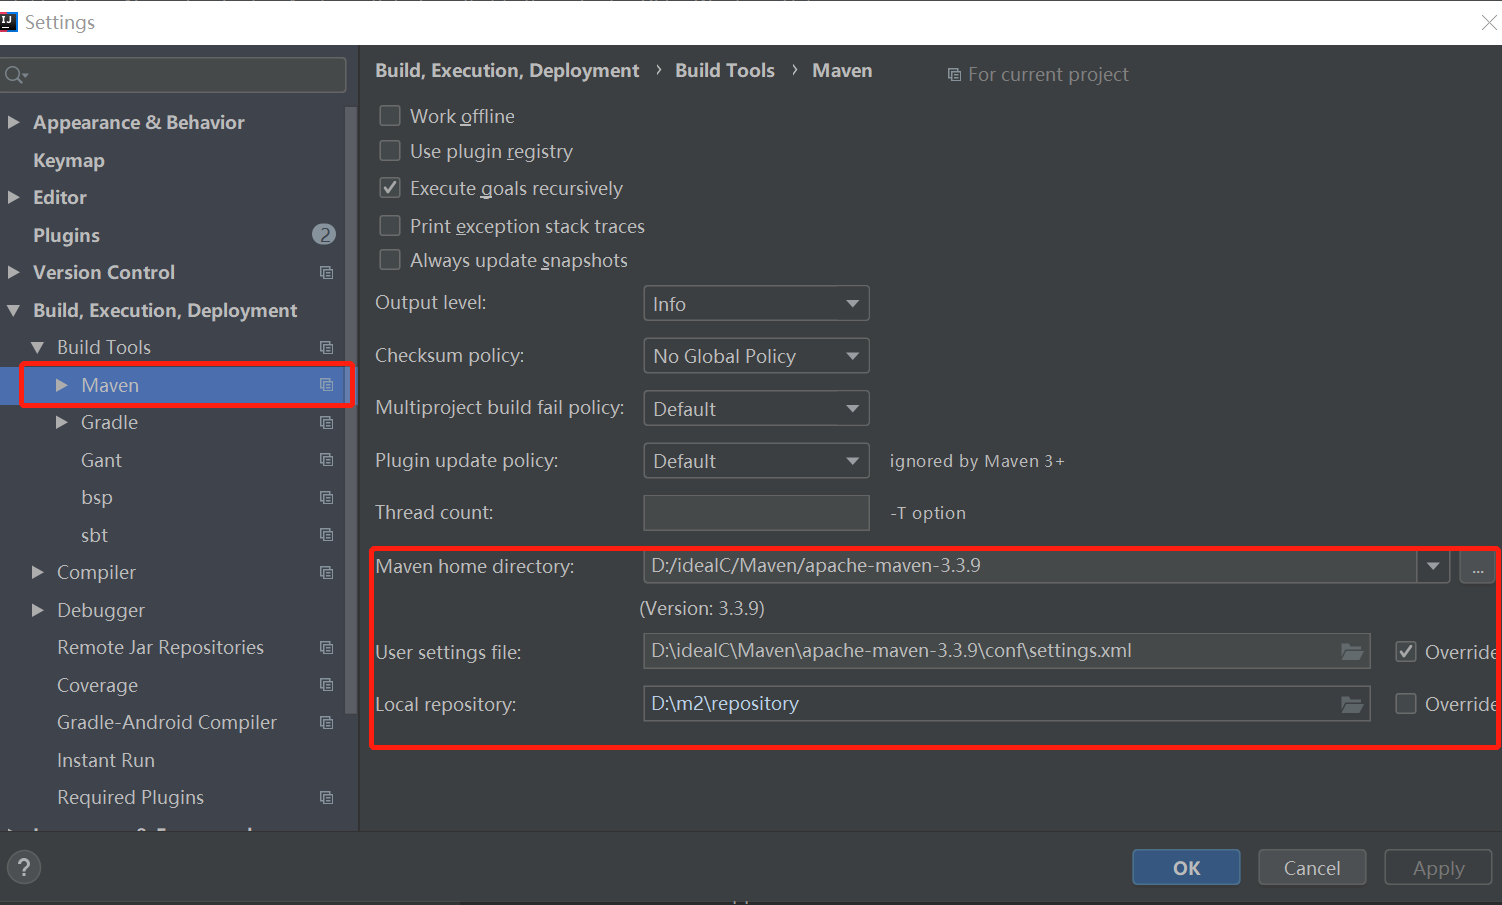Select Plugins in settings tree

(66, 235)
